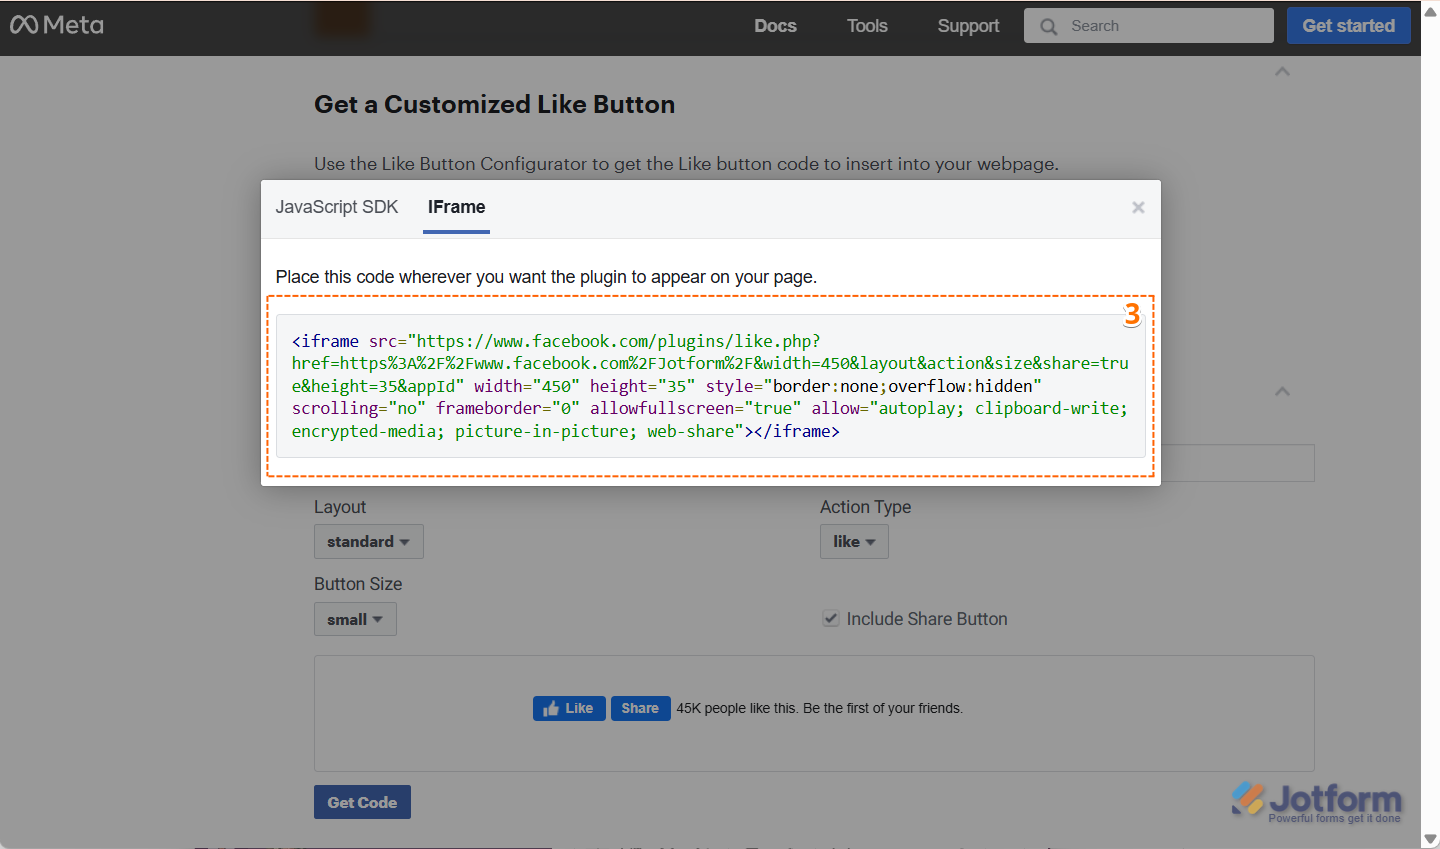This screenshot has height=849, width=1440.
Task: Click the thumbs-up Like preview button
Action: click(569, 708)
